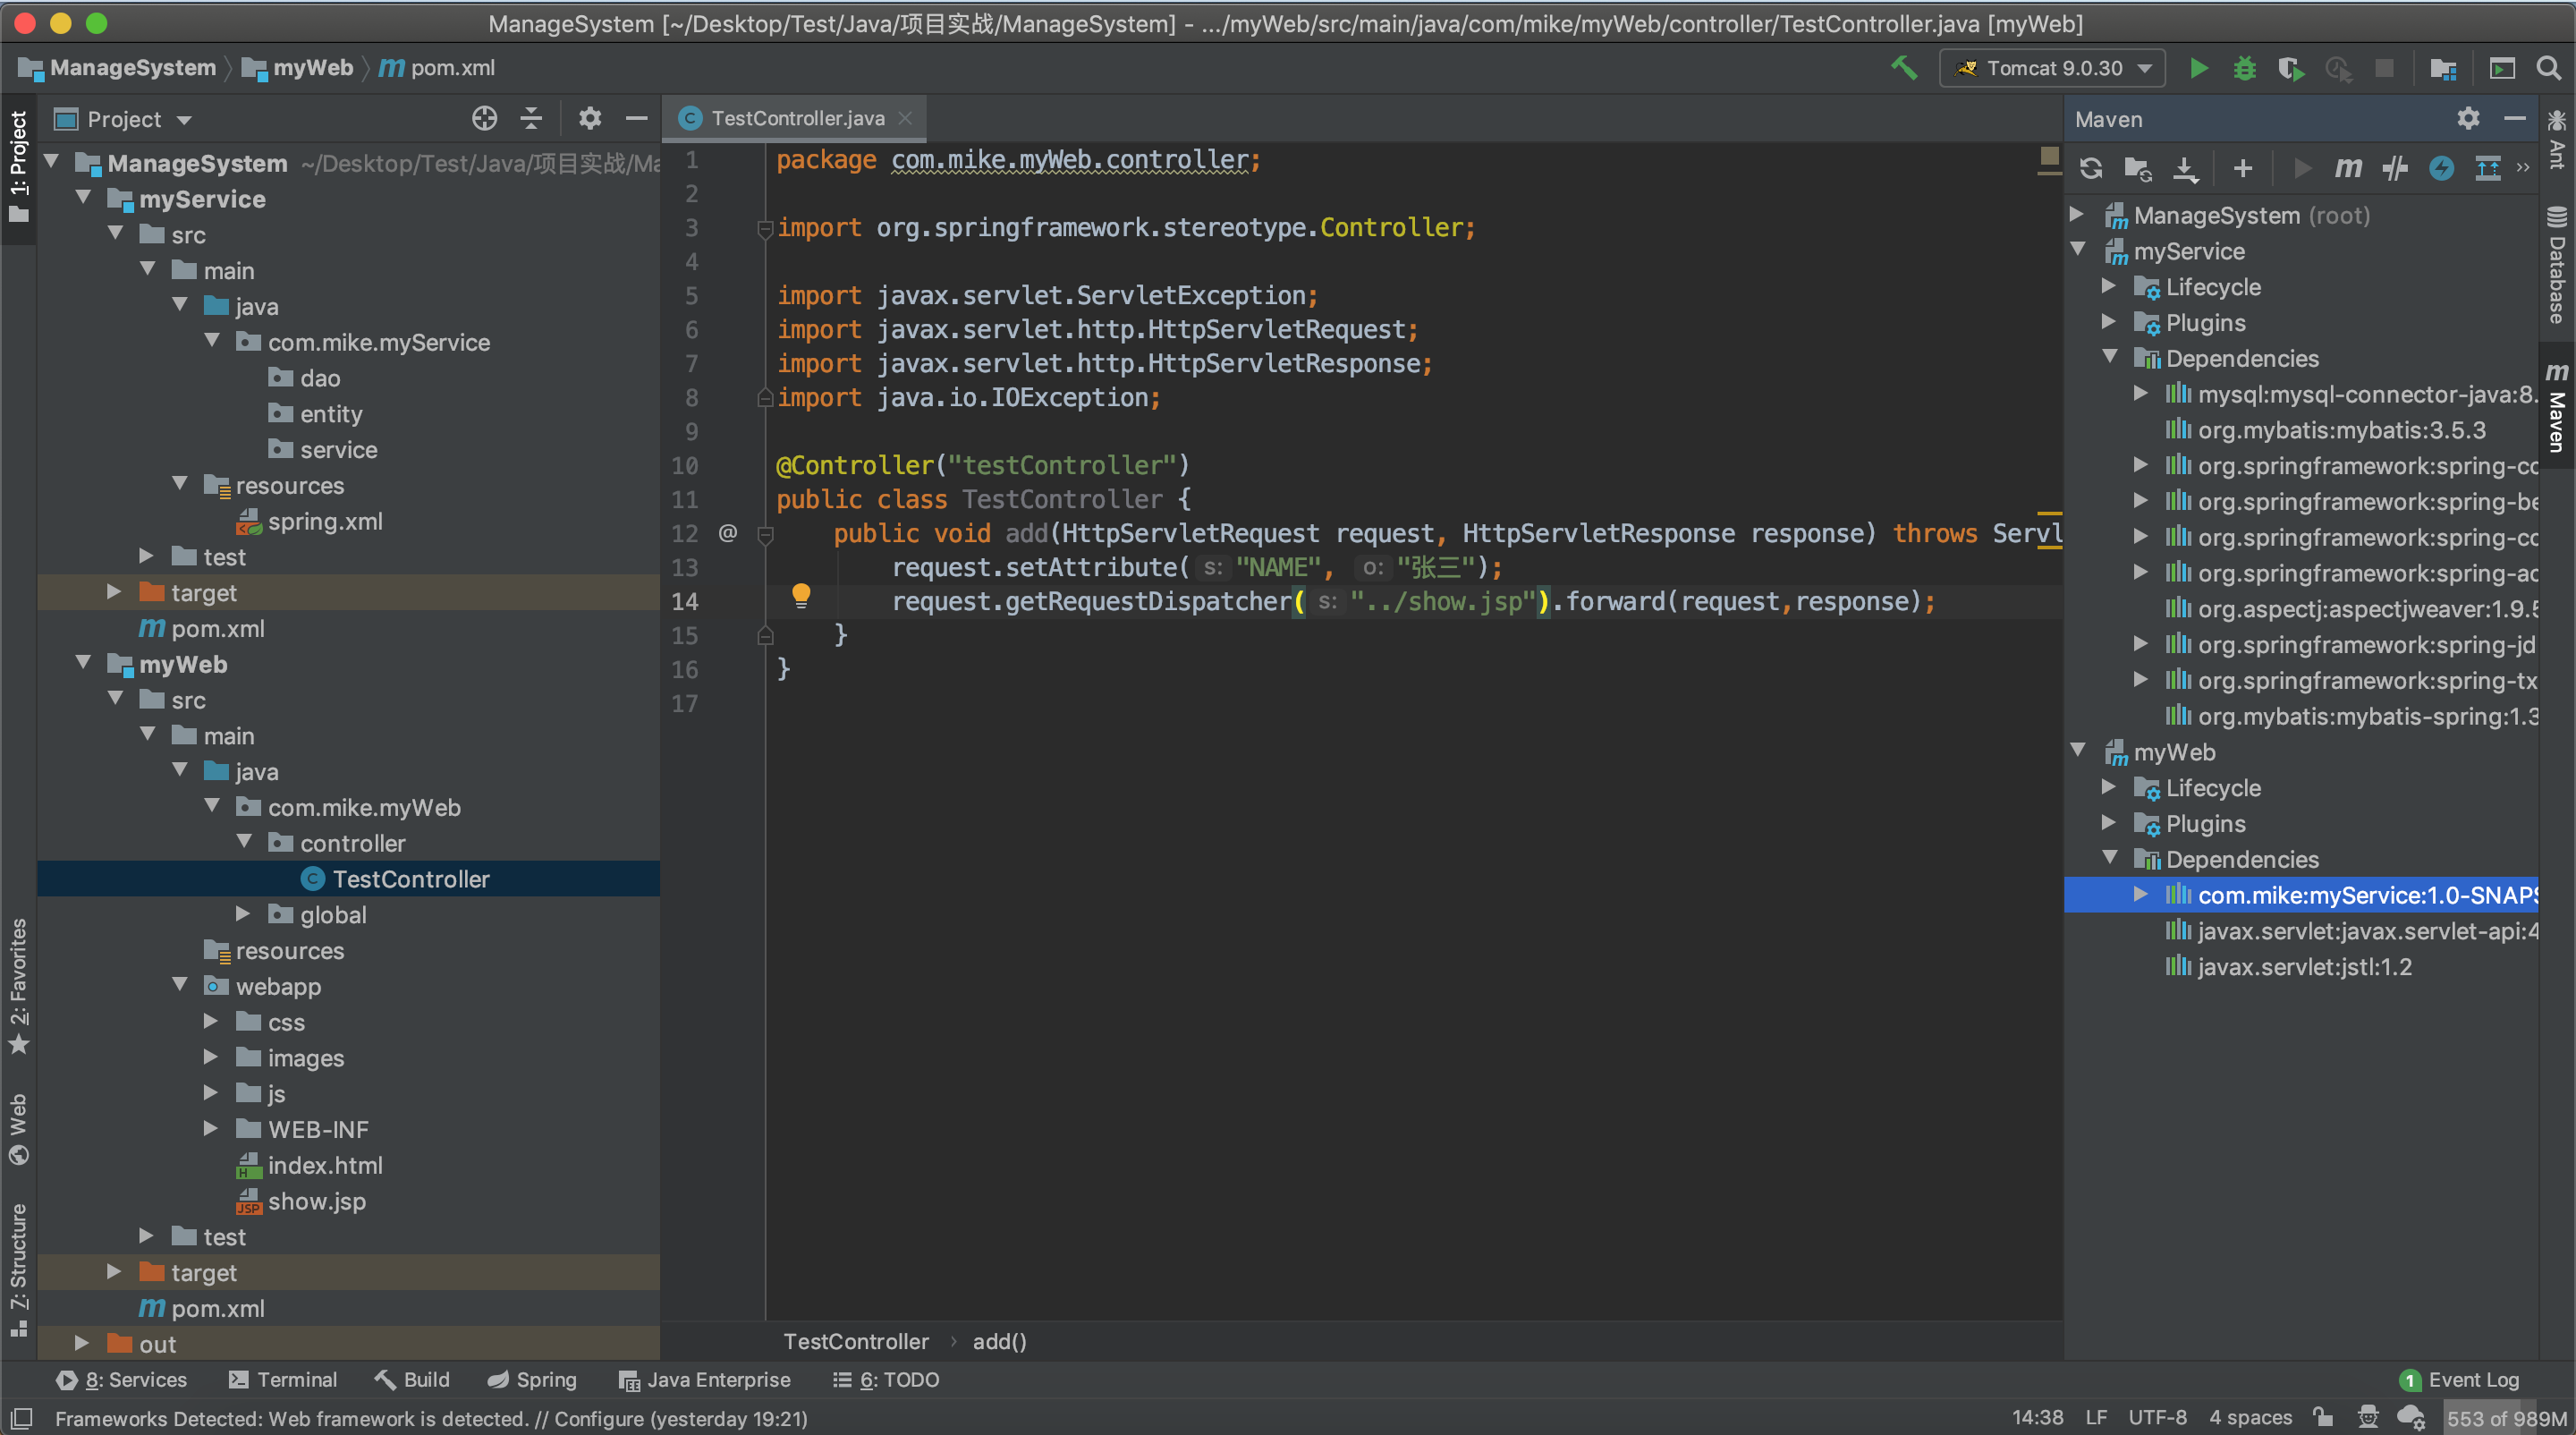Screen dimensions: 2576x1435
Task: Open Project Structure icon in top toolbar
Action: (2443, 68)
